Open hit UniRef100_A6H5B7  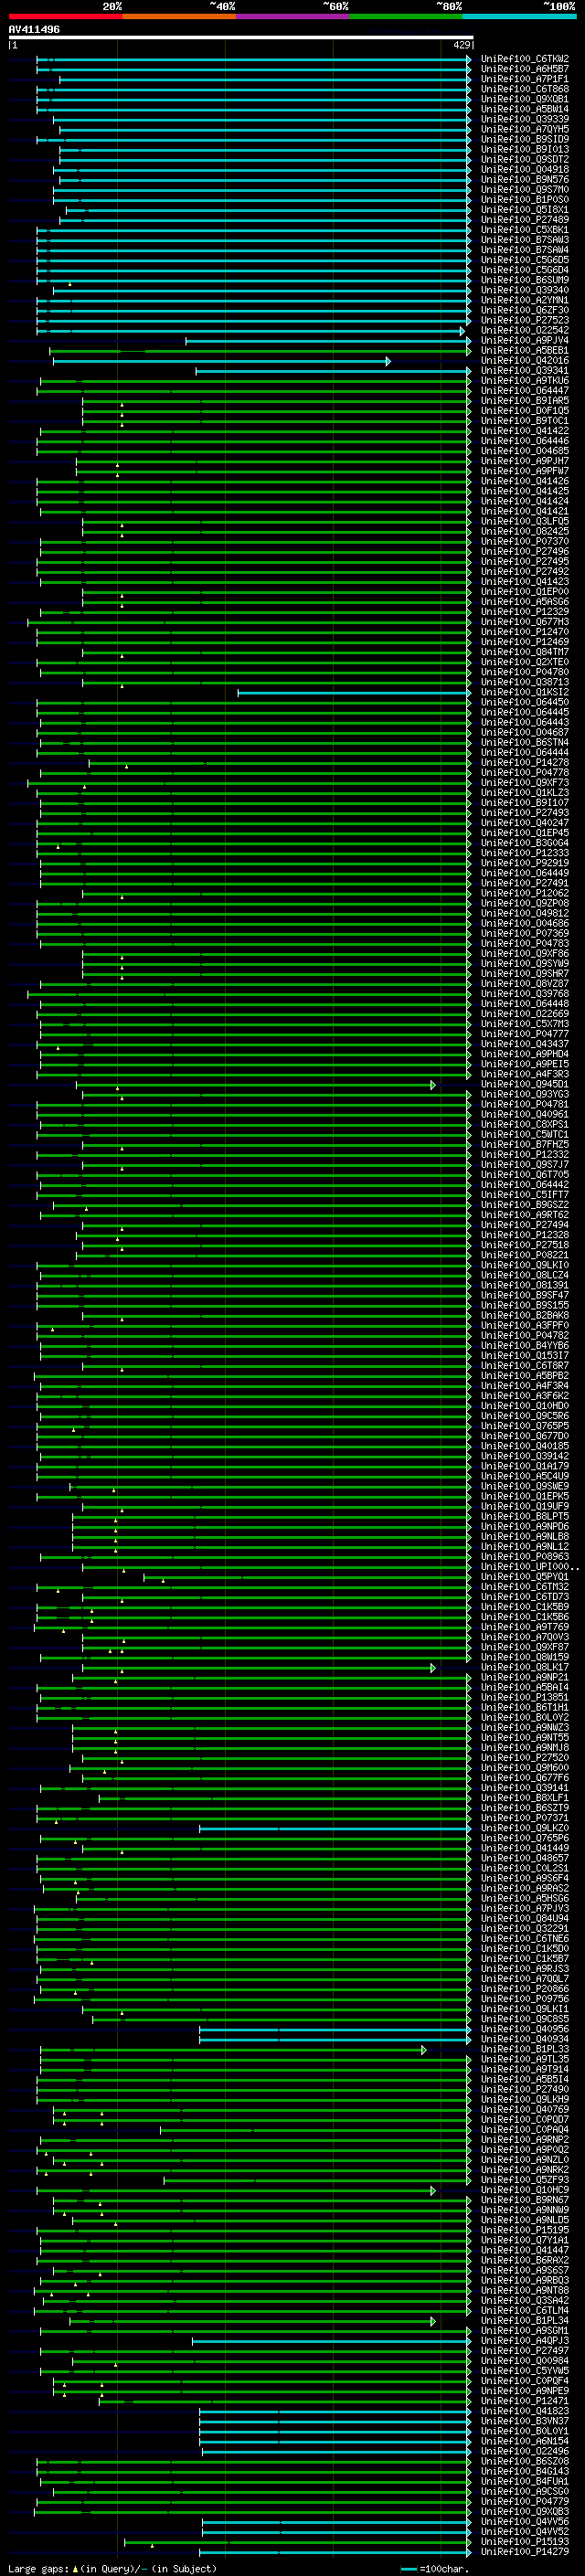[525, 69]
